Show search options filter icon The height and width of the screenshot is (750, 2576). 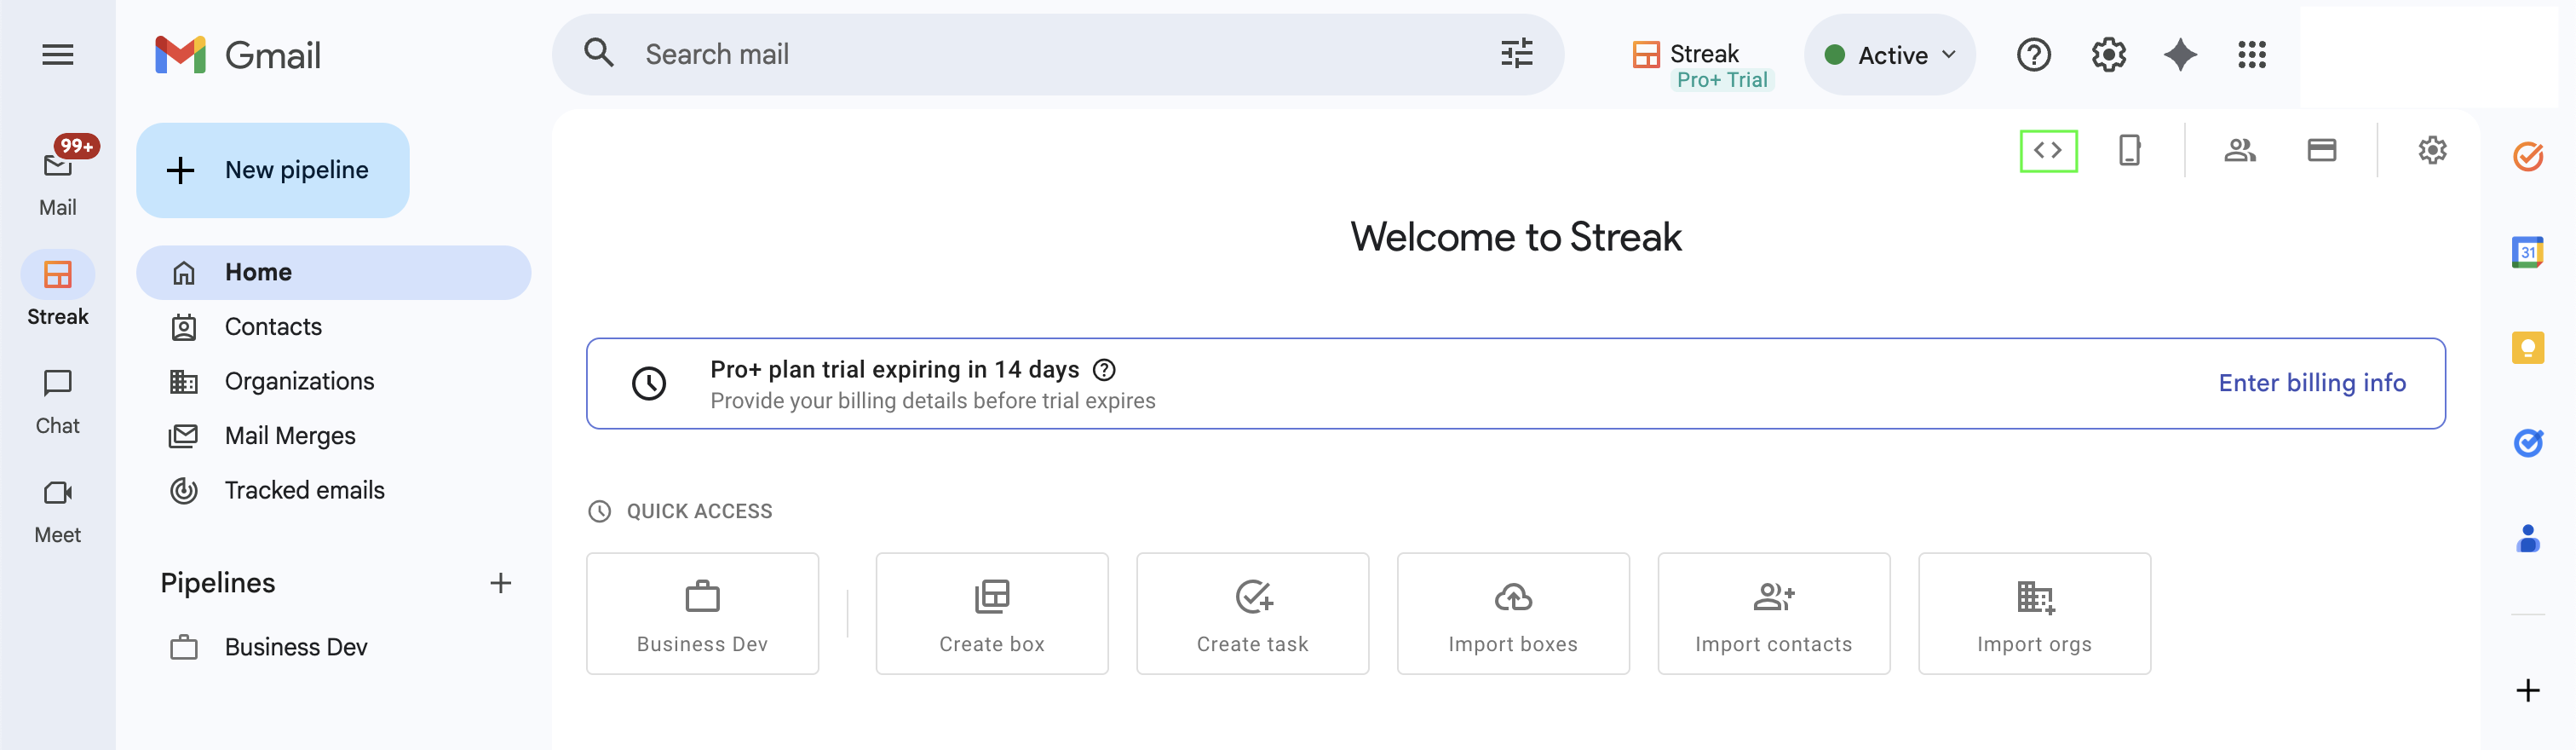pyautogui.click(x=1516, y=53)
